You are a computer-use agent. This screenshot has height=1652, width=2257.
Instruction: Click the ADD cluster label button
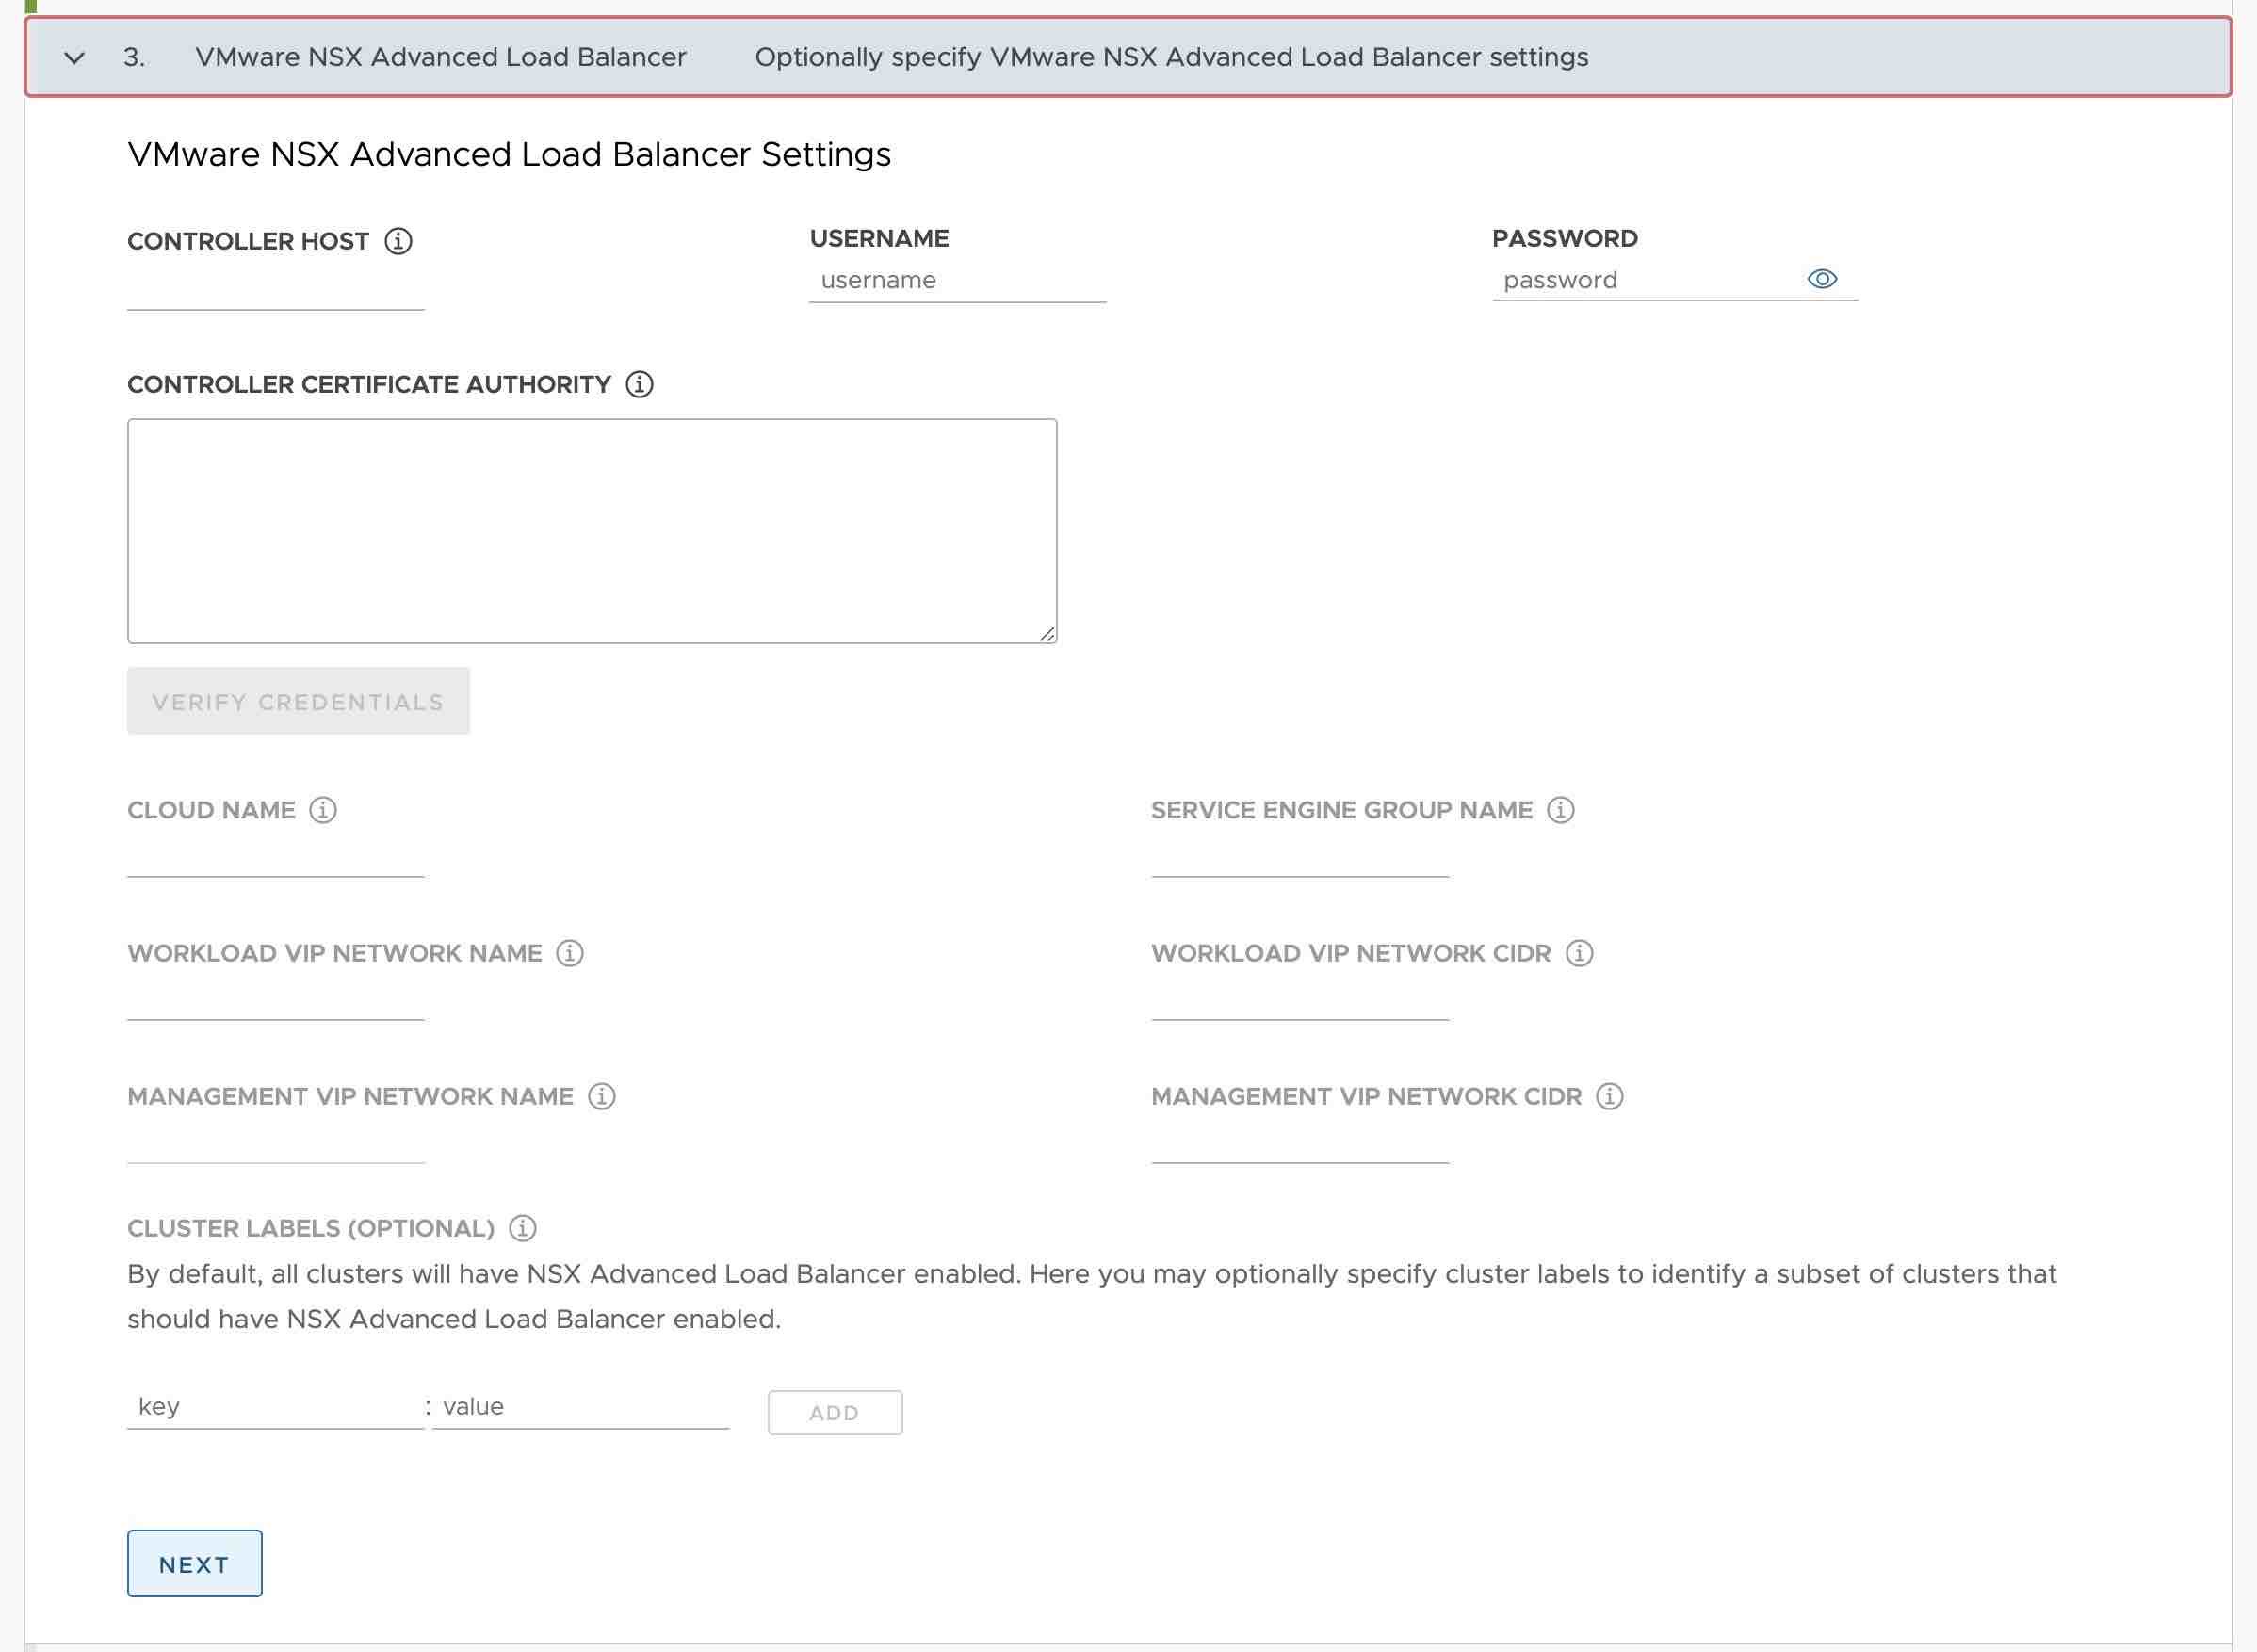click(x=835, y=1413)
